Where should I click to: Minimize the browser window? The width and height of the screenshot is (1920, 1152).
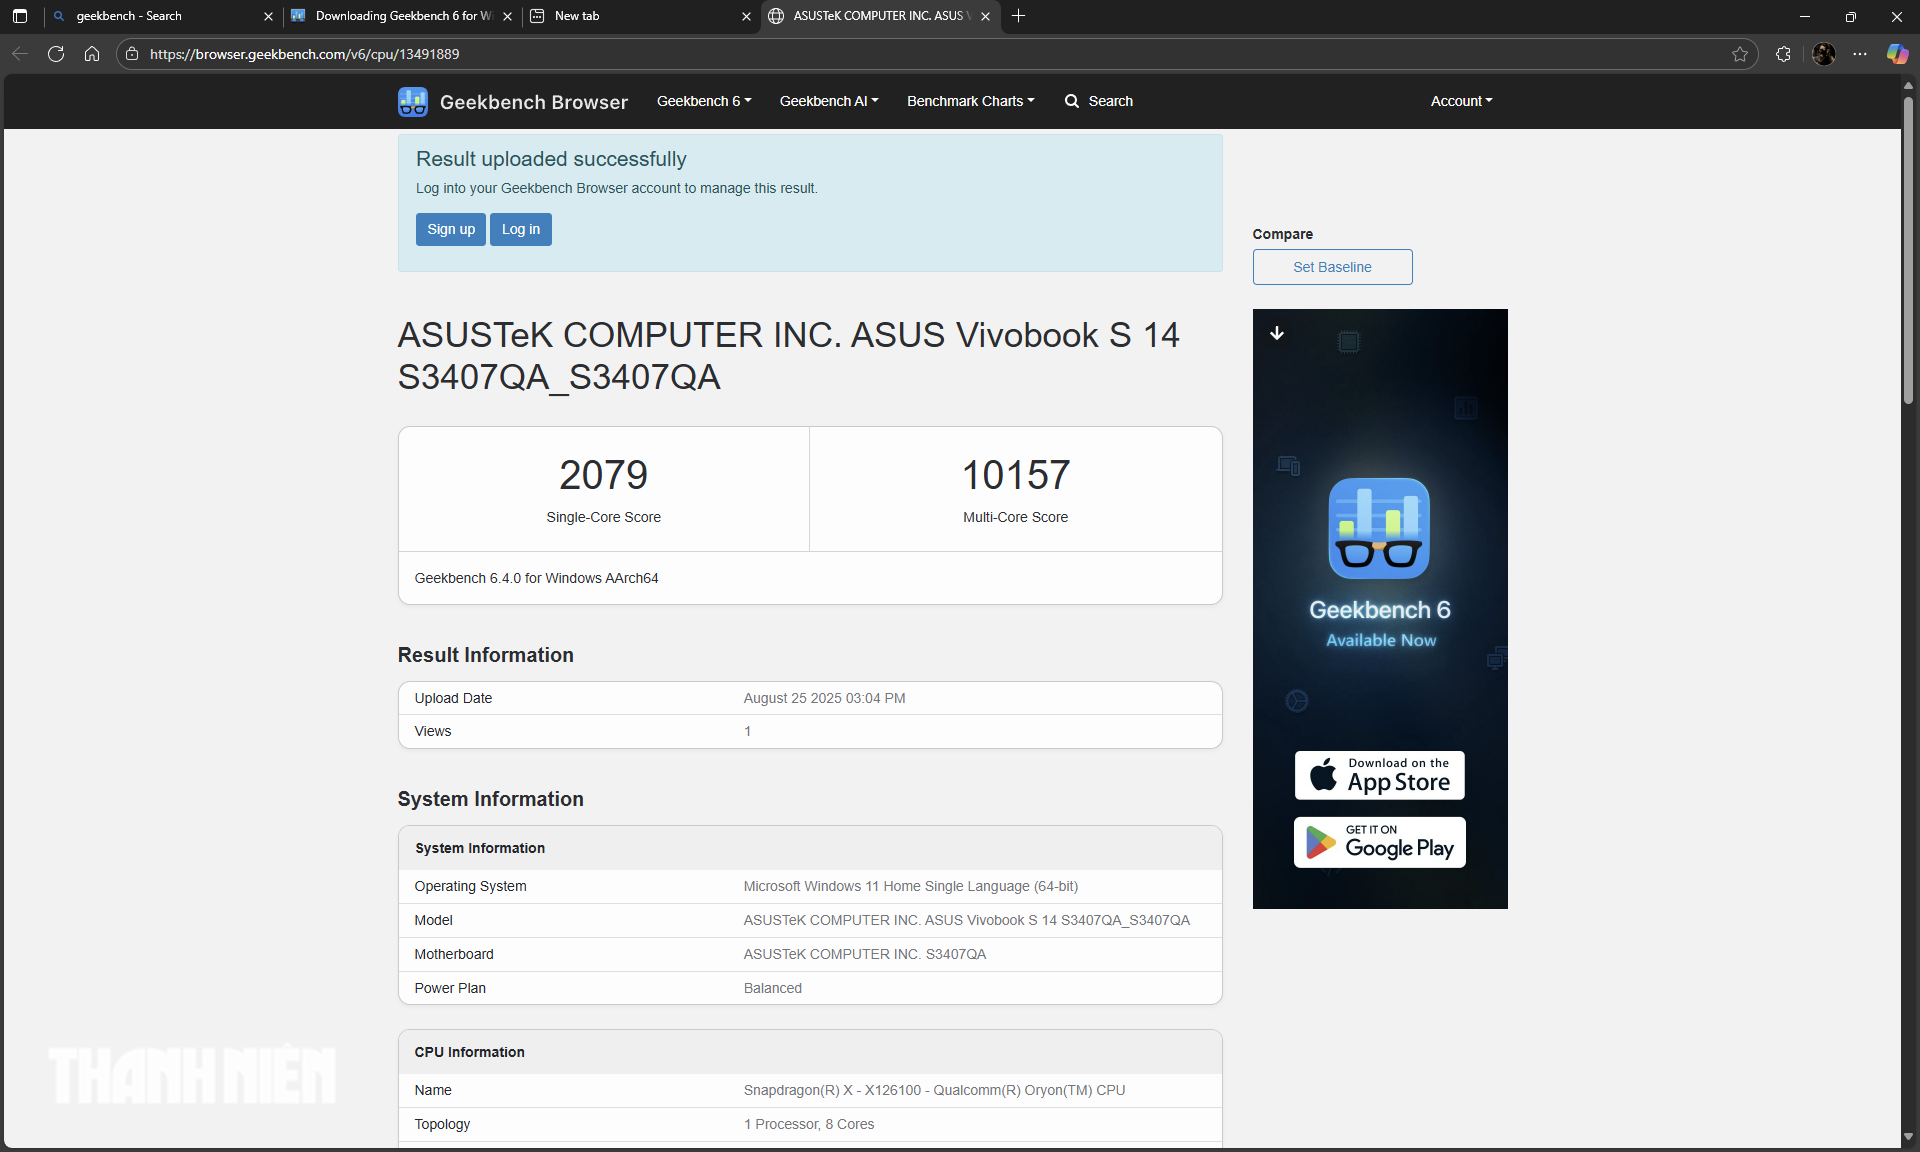coord(1805,16)
